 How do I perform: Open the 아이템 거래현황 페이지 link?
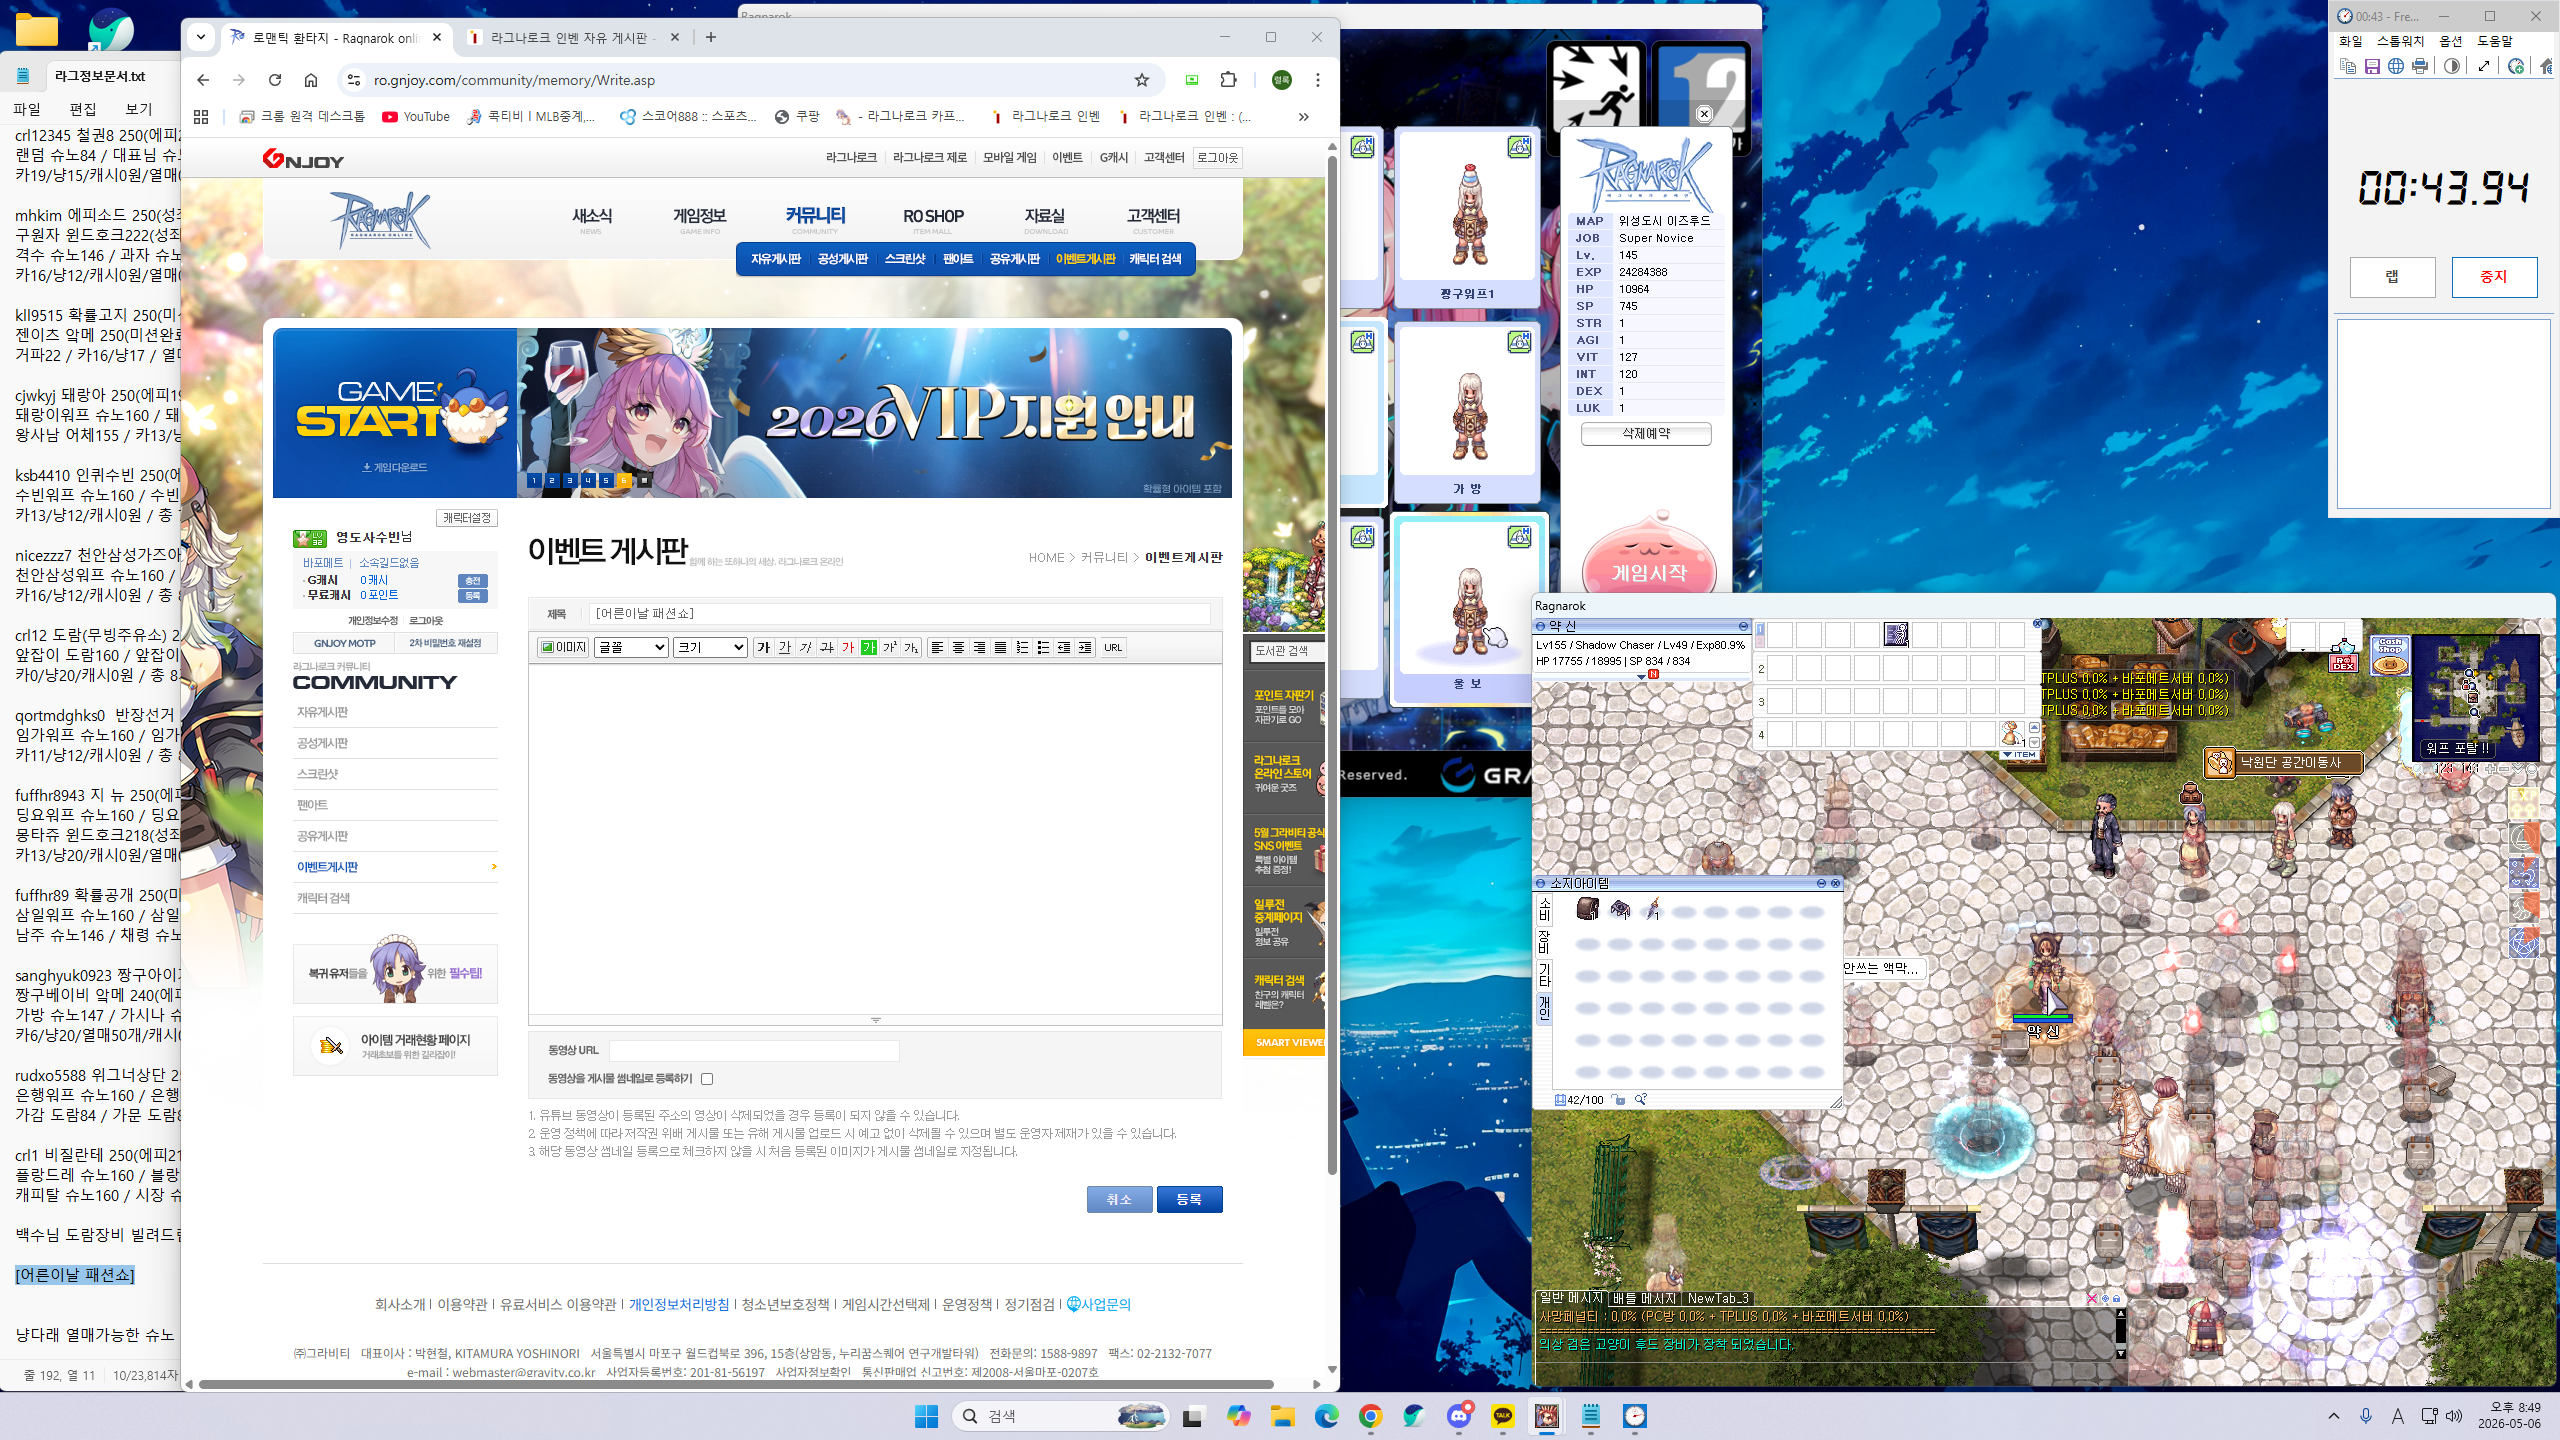tap(395, 1046)
